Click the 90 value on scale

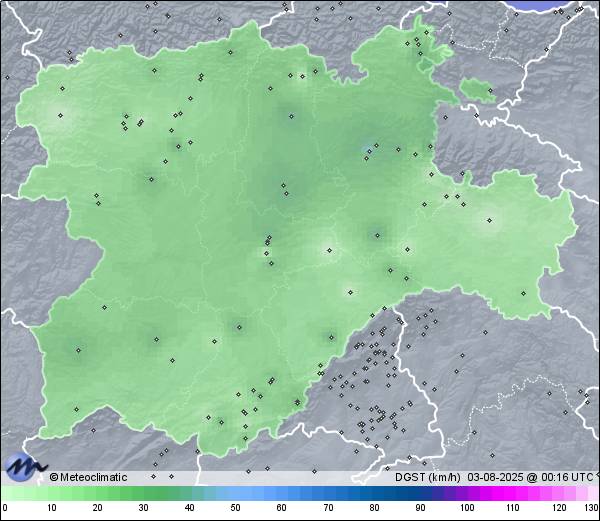click(420, 508)
